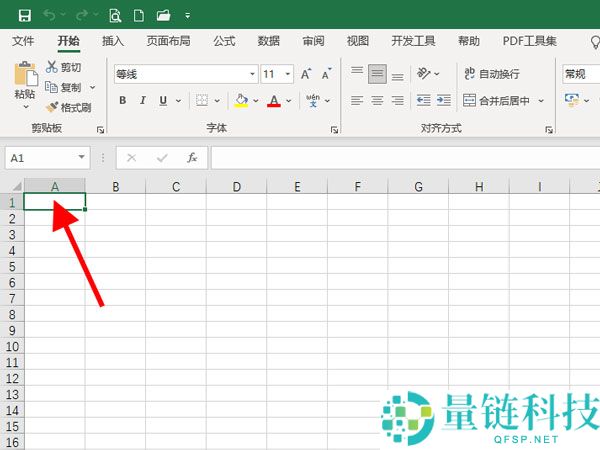The image size is (600, 450).
Task: Click the Undo arrow icon
Action: pos(49,15)
